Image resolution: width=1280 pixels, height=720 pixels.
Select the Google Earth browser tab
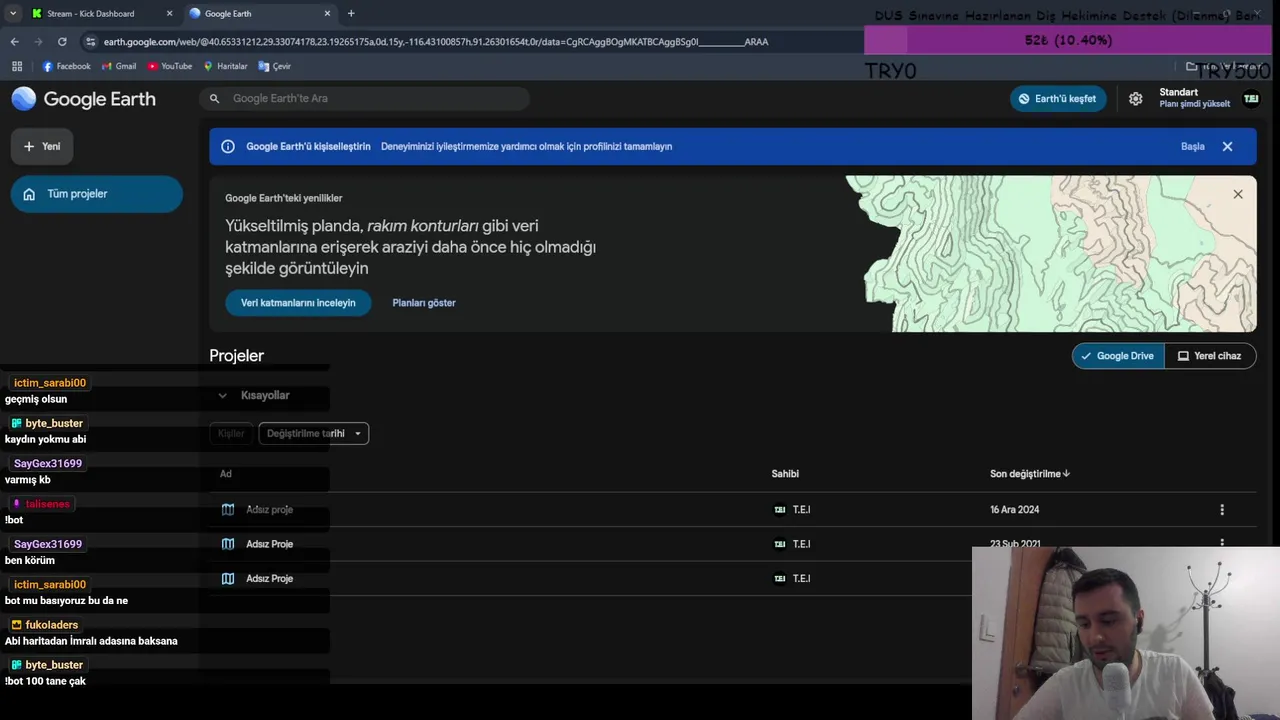(260, 14)
